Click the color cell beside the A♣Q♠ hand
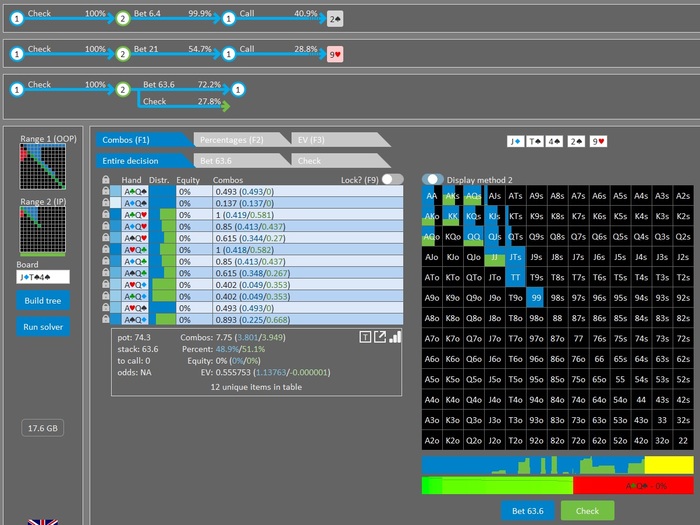Screen dimensions: 700x525 point(116,191)
